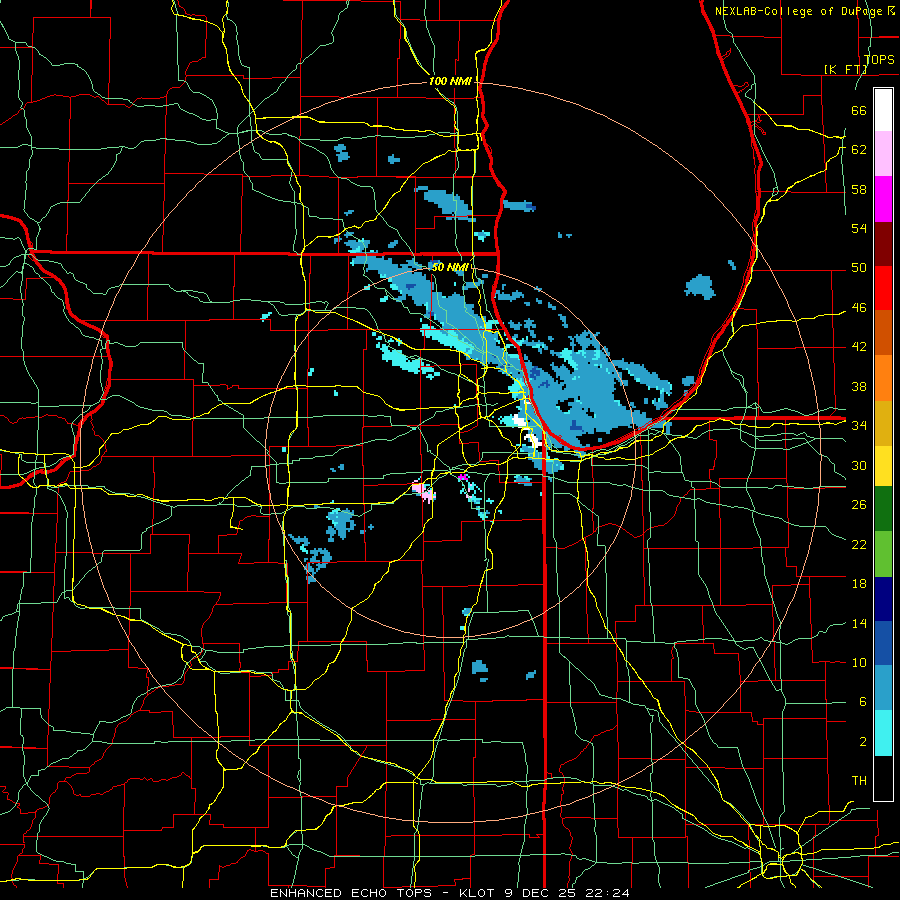Click the legend value 62

pos(859,149)
